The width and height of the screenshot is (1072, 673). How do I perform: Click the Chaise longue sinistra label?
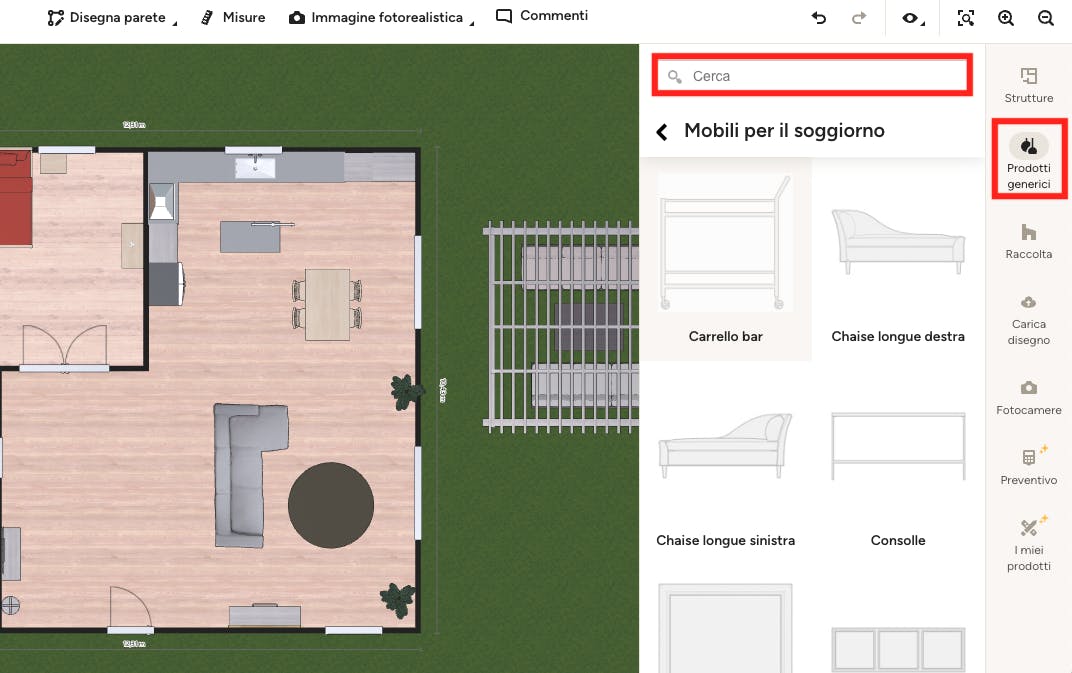[x=725, y=540]
